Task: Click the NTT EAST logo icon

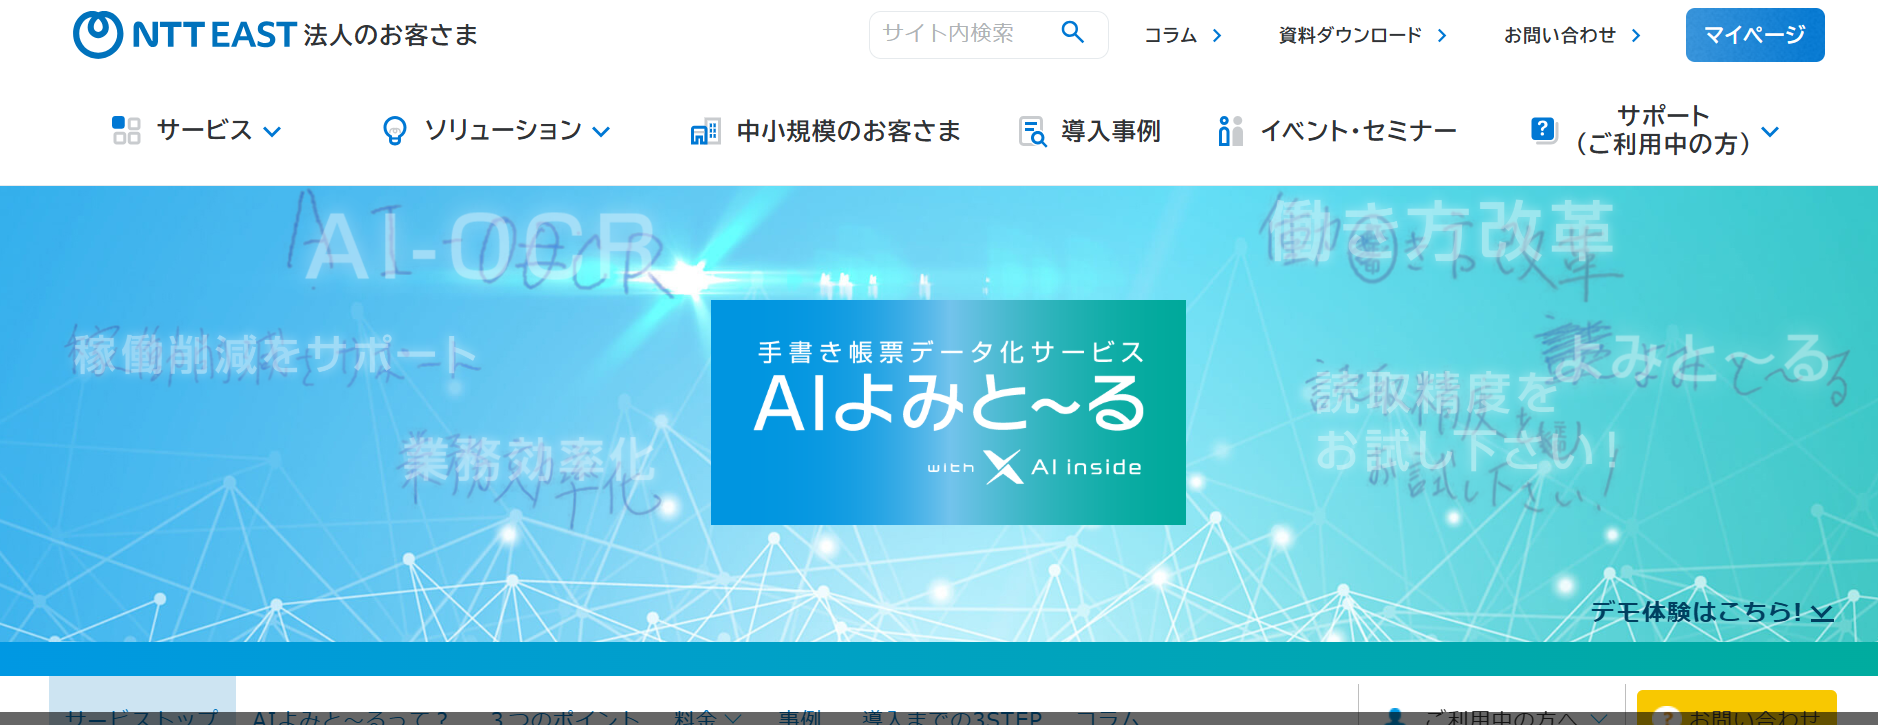Action: point(98,35)
